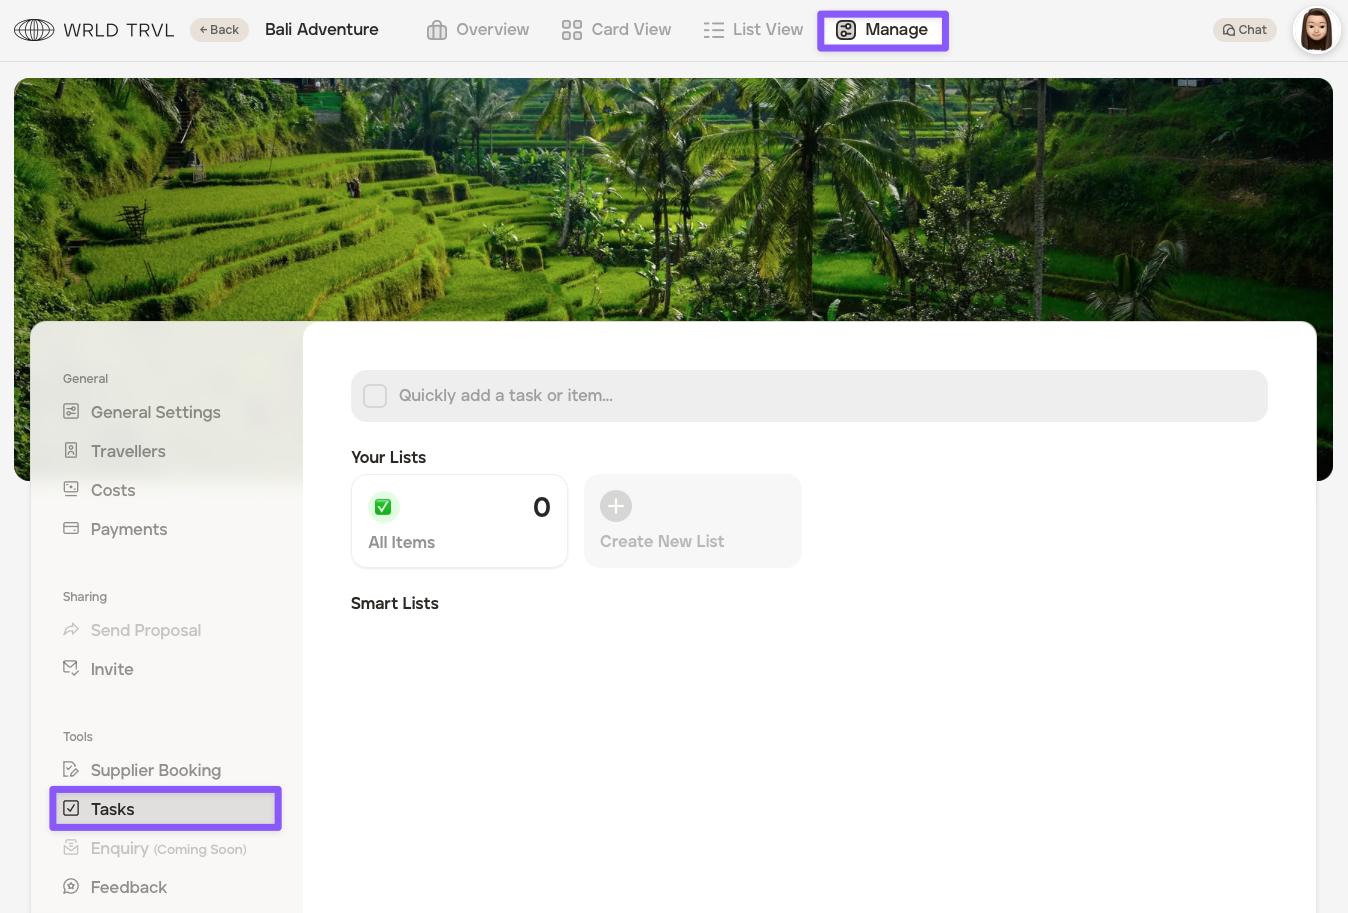Viewport: 1348px width, 913px height.
Task: Click the WRLD TRVL globe logo
Action: 34,30
